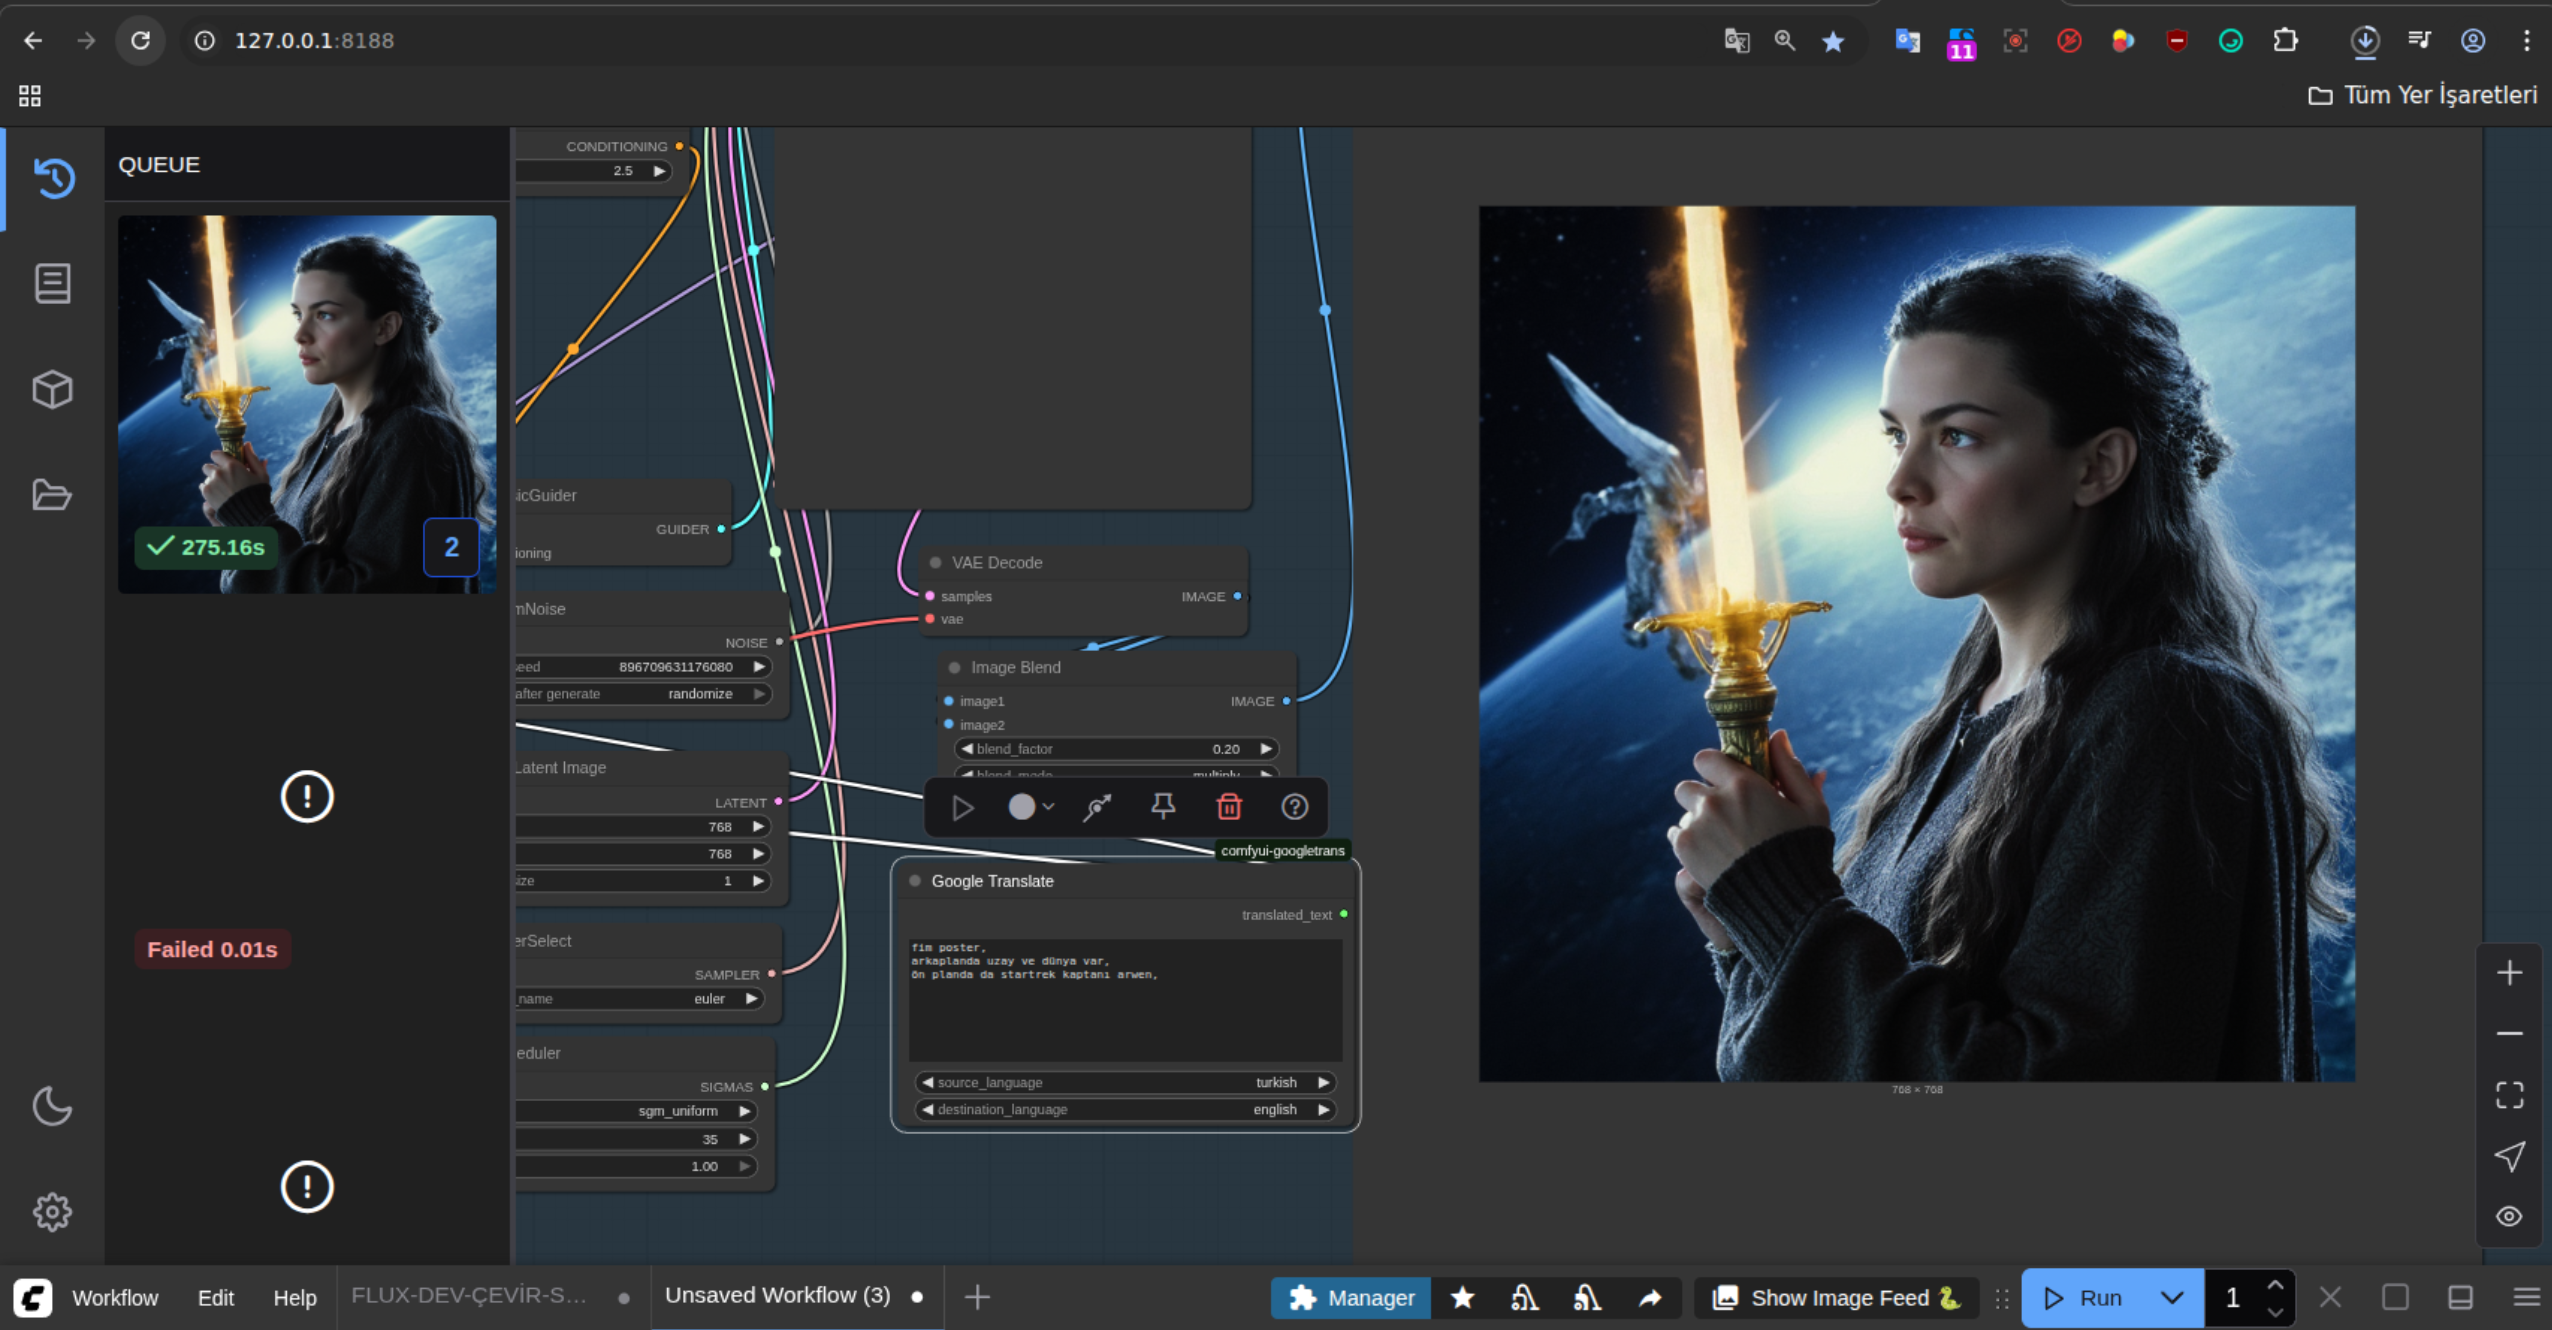Click the Manager button
2552x1330 pixels.
point(1351,1297)
